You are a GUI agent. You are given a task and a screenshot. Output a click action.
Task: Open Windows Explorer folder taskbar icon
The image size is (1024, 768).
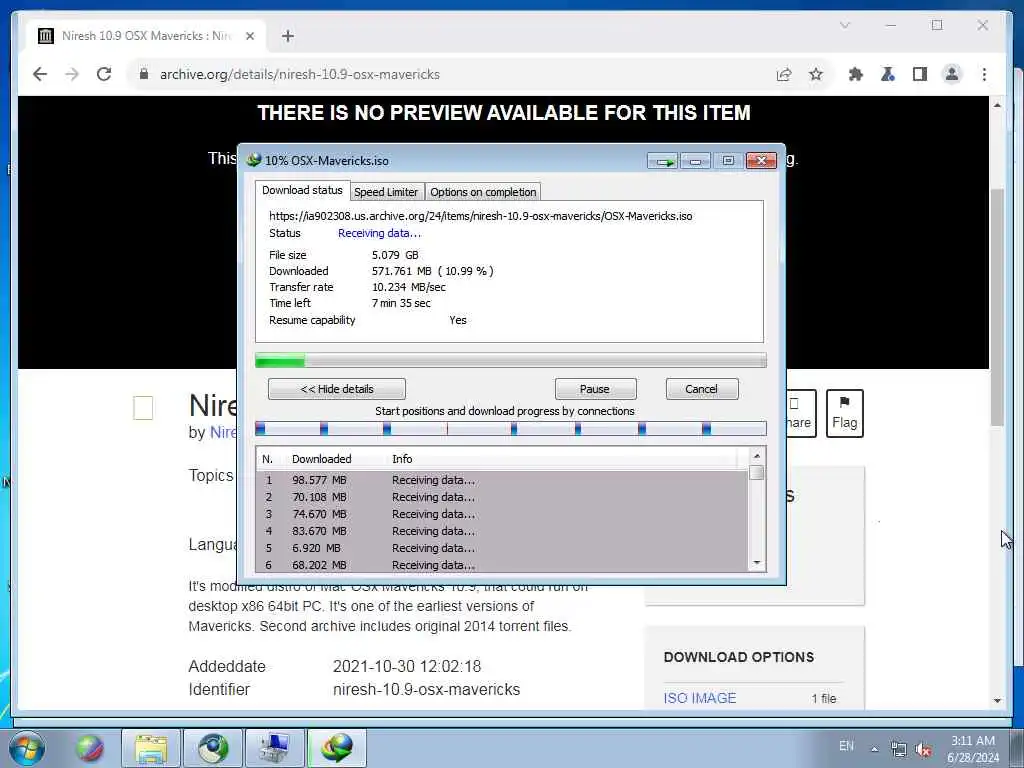pos(151,748)
